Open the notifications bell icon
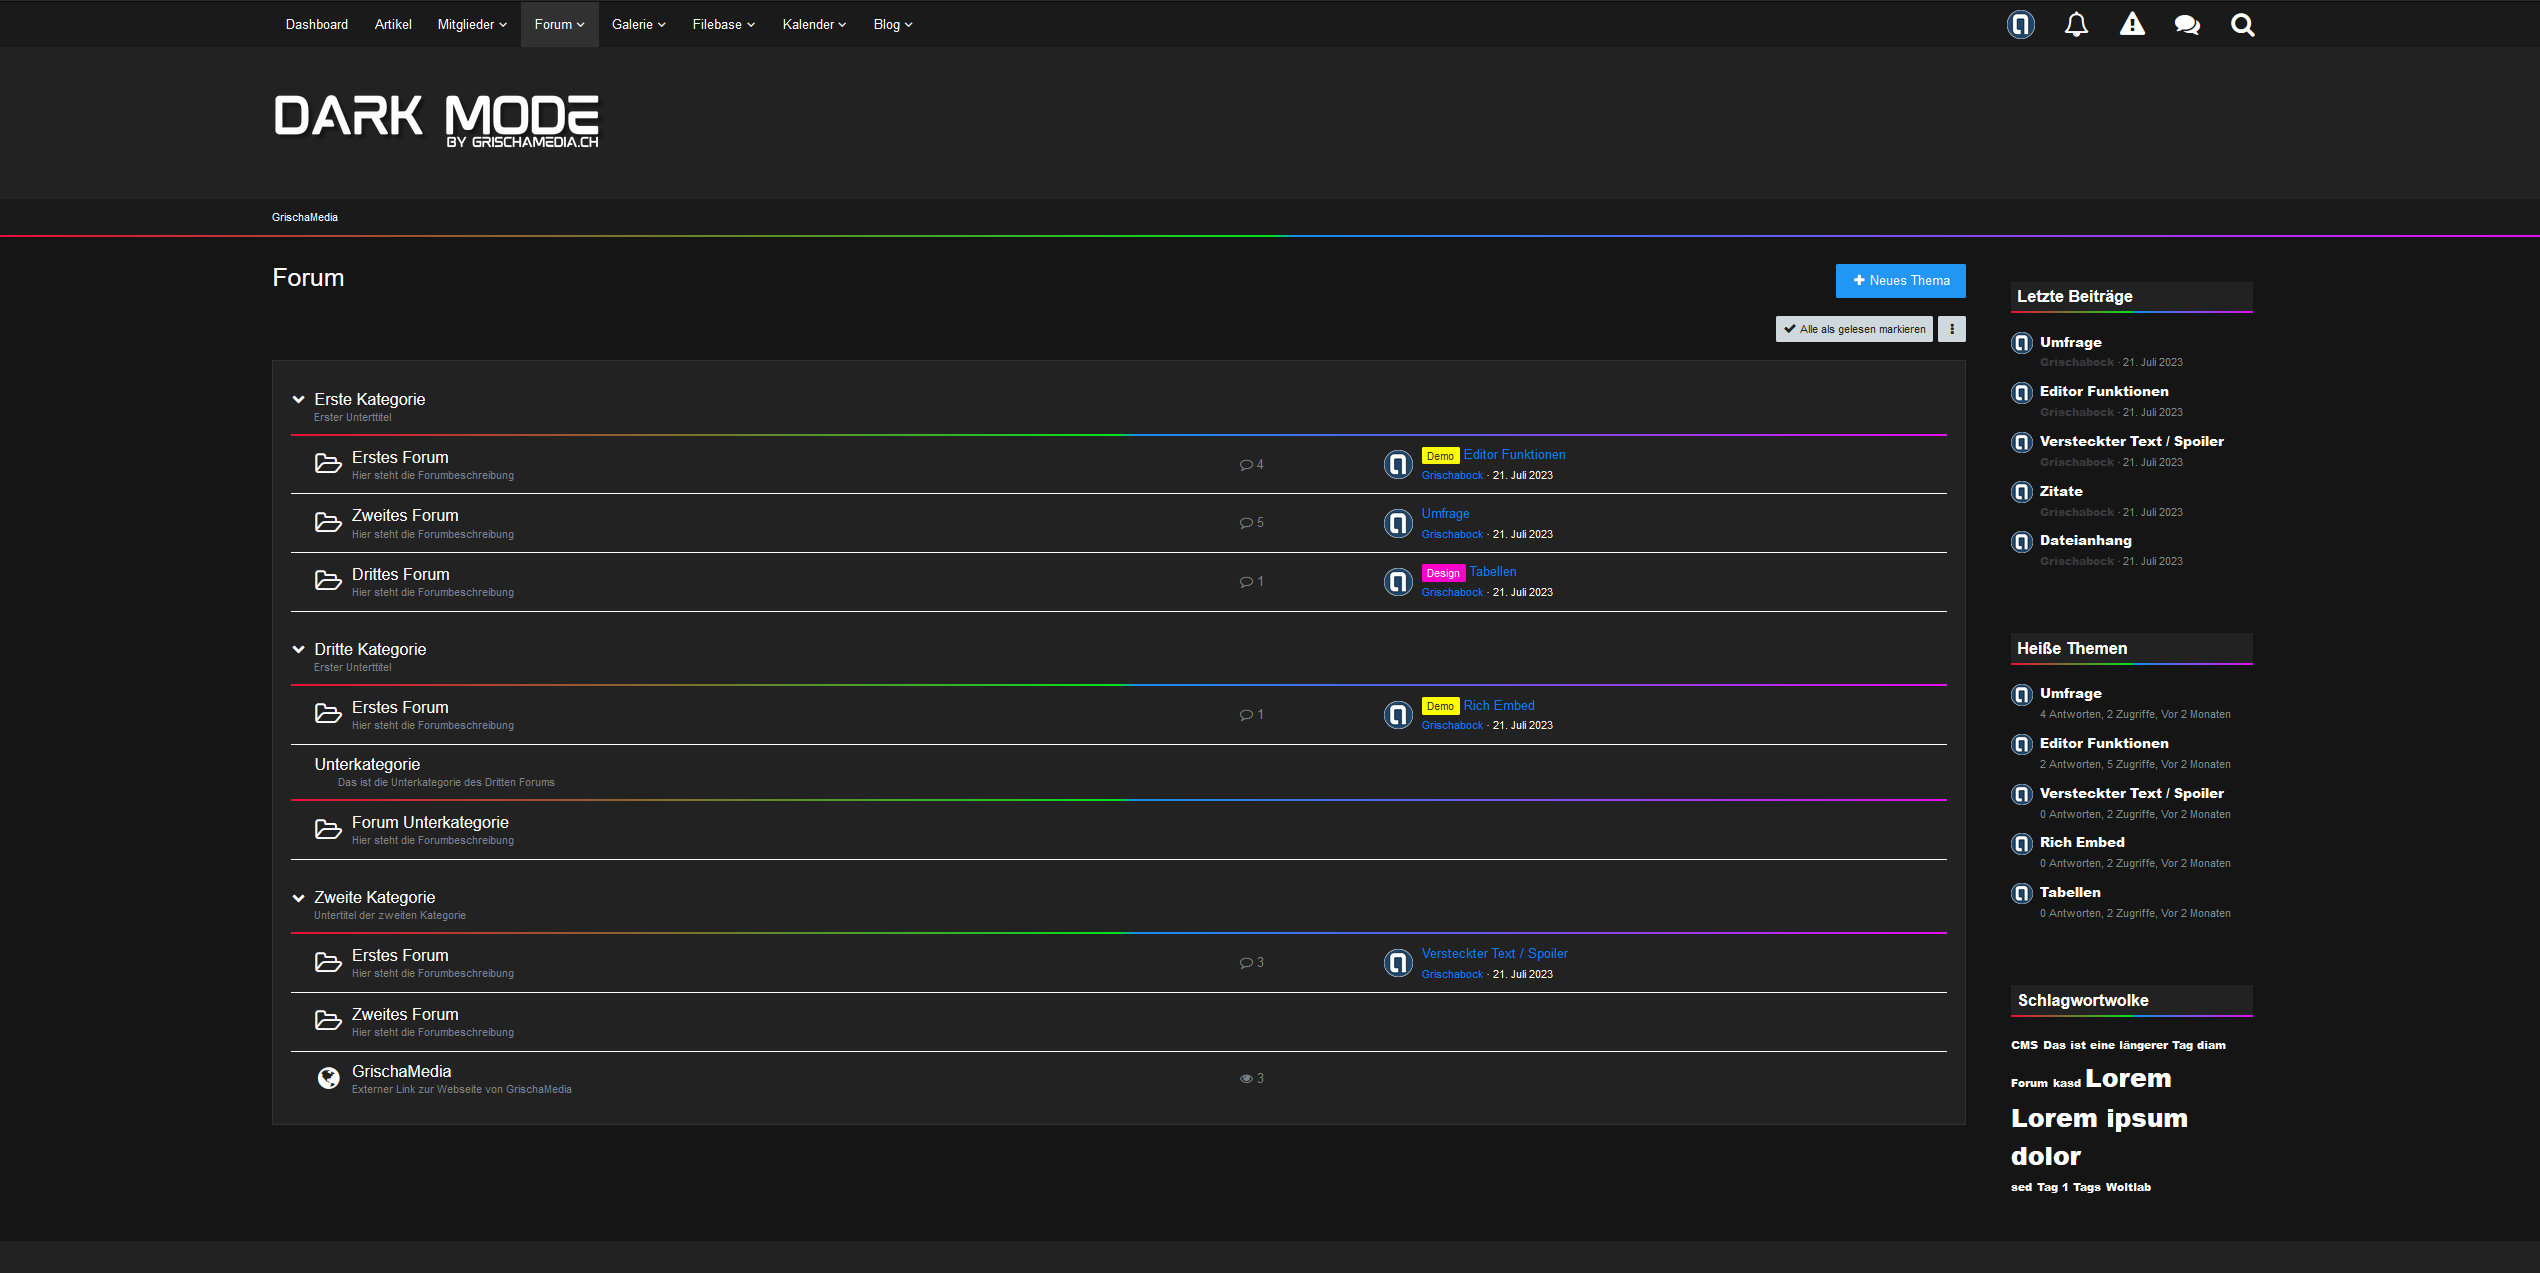The image size is (2540, 1273). 2076,25
